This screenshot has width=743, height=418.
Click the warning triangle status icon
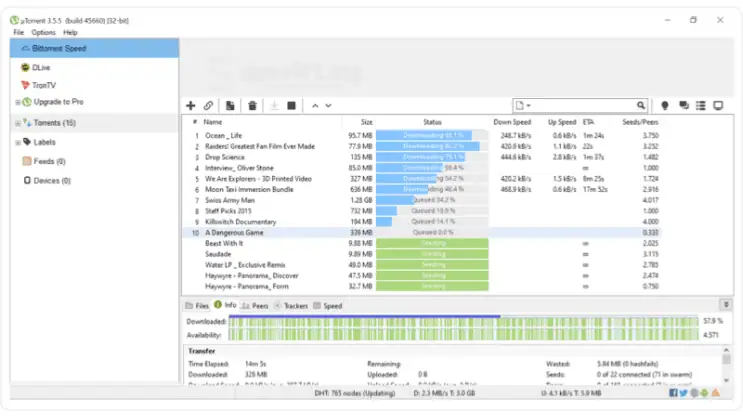coord(716,393)
